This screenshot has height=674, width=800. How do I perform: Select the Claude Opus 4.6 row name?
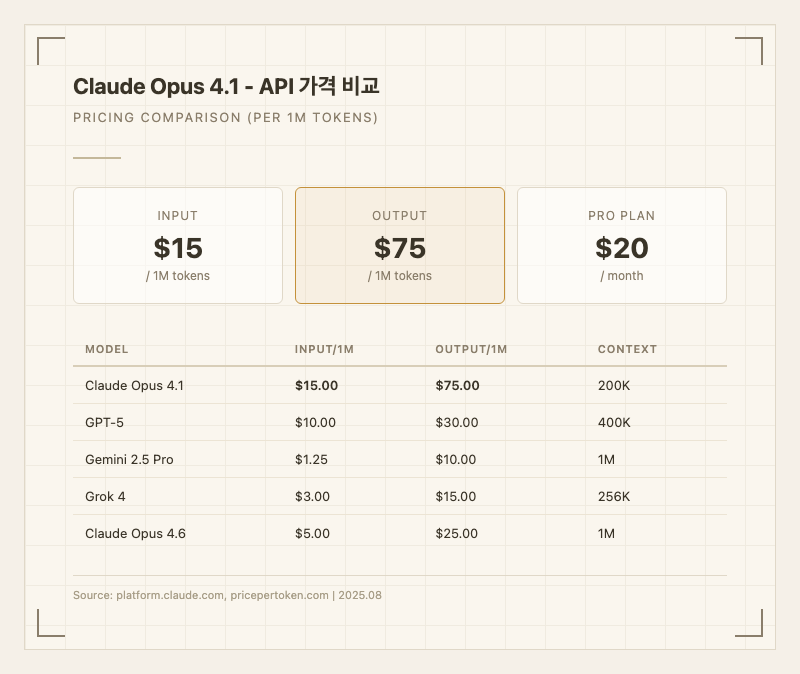coord(135,534)
